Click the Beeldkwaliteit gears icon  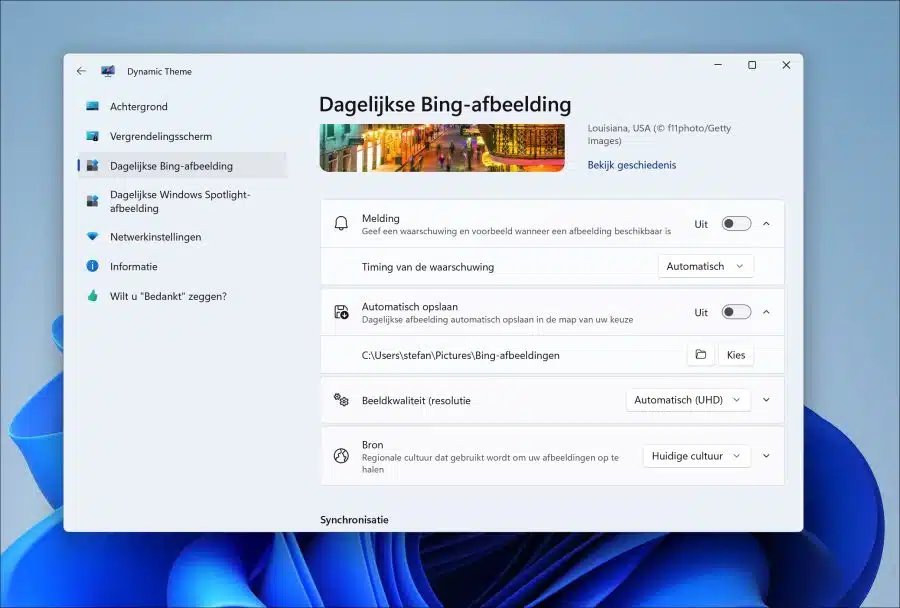click(x=342, y=400)
